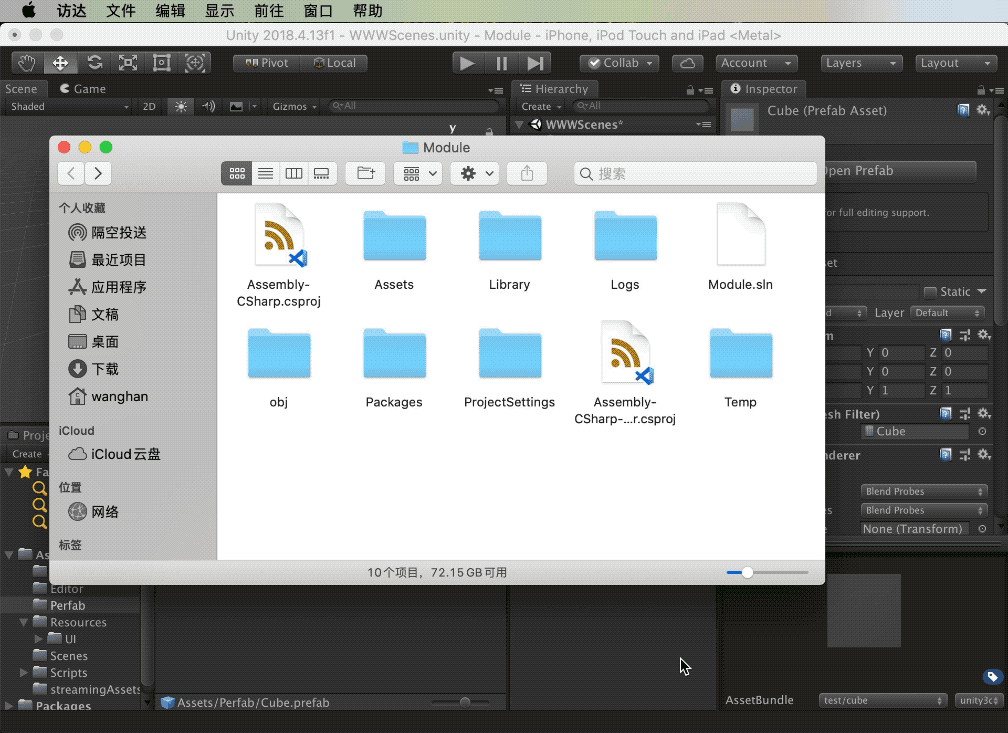Viewport: 1008px width, 733px height.
Task: Open the AssetBundle test/cube dropdown
Action: pyautogui.click(x=883, y=700)
